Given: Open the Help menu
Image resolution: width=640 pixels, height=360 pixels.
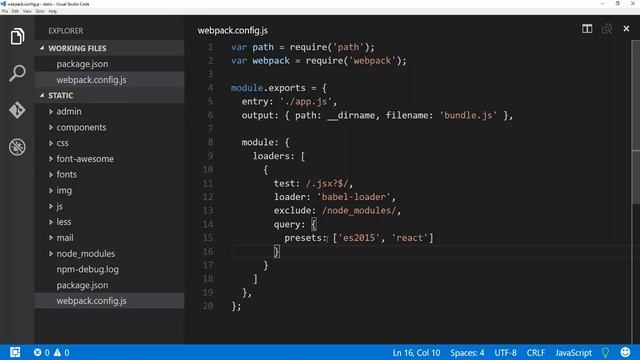Looking at the screenshot, I should click(53, 11).
